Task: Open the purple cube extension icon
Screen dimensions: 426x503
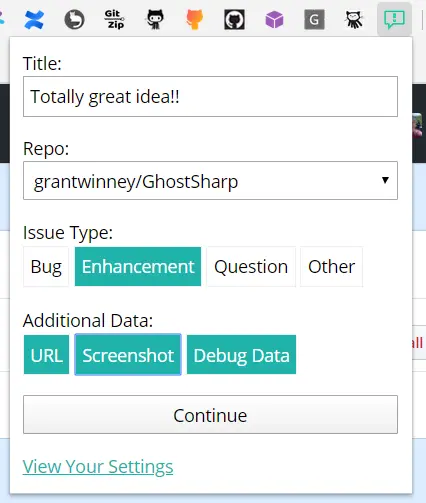Action: (x=274, y=20)
